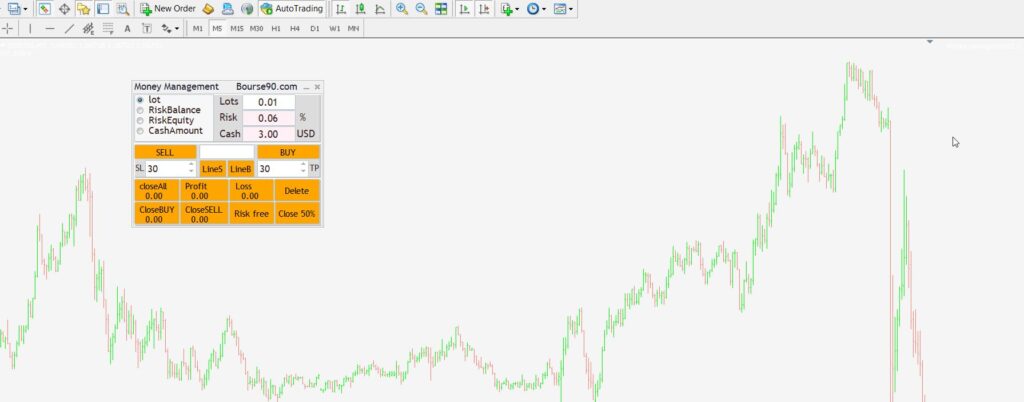The height and width of the screenshot is (402, 1024).
Task: Select the RiskBalance radio button
Action: pyautogui.click(x=140, y=110)
